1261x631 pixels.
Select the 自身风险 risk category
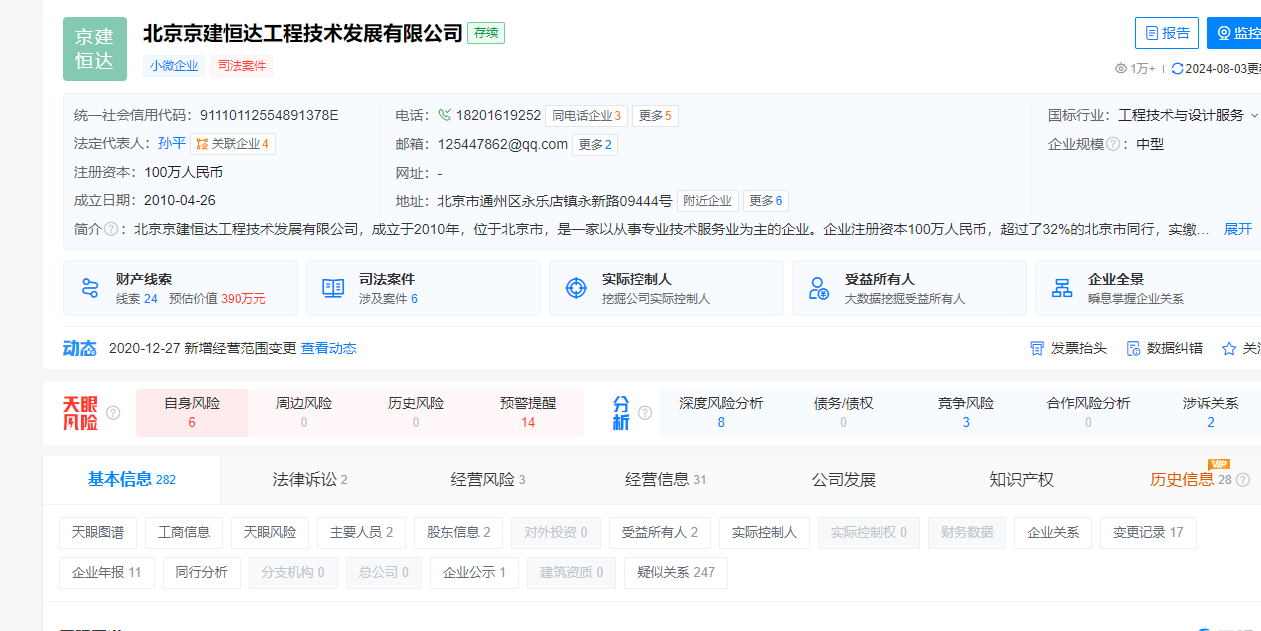coord(192,412)
